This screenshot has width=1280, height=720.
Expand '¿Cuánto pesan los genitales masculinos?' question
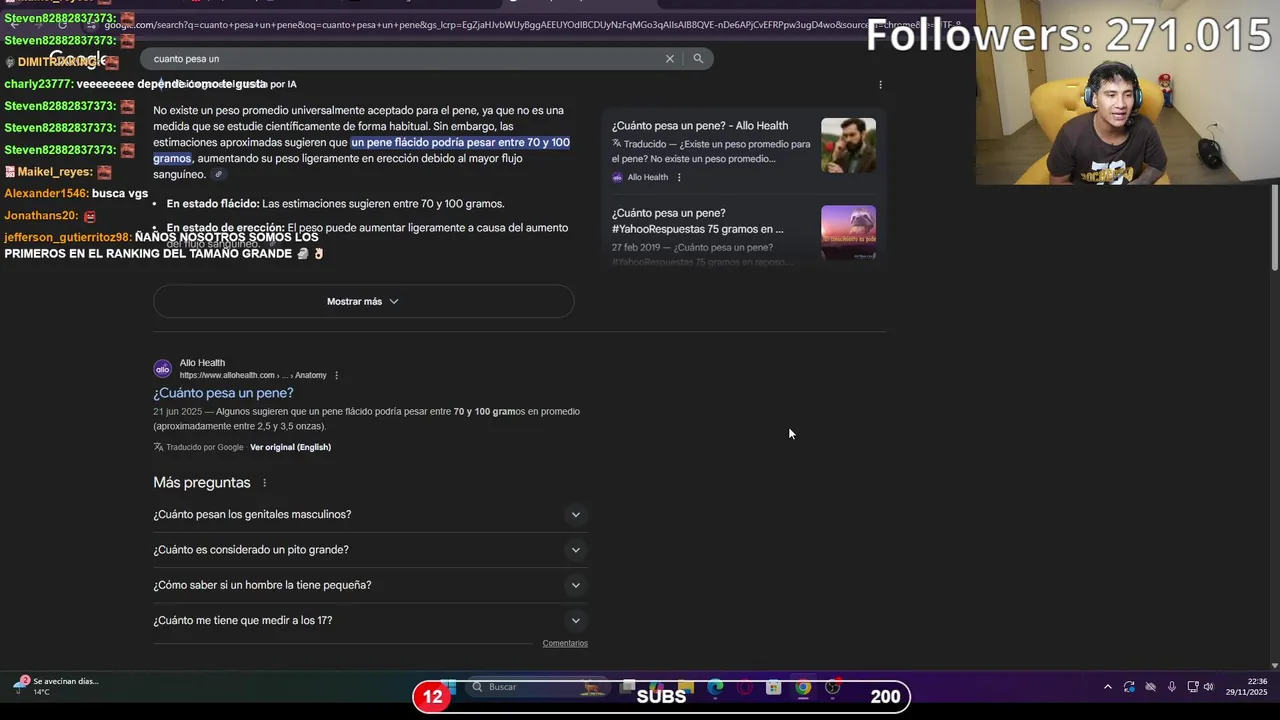(x=370, y=514)
